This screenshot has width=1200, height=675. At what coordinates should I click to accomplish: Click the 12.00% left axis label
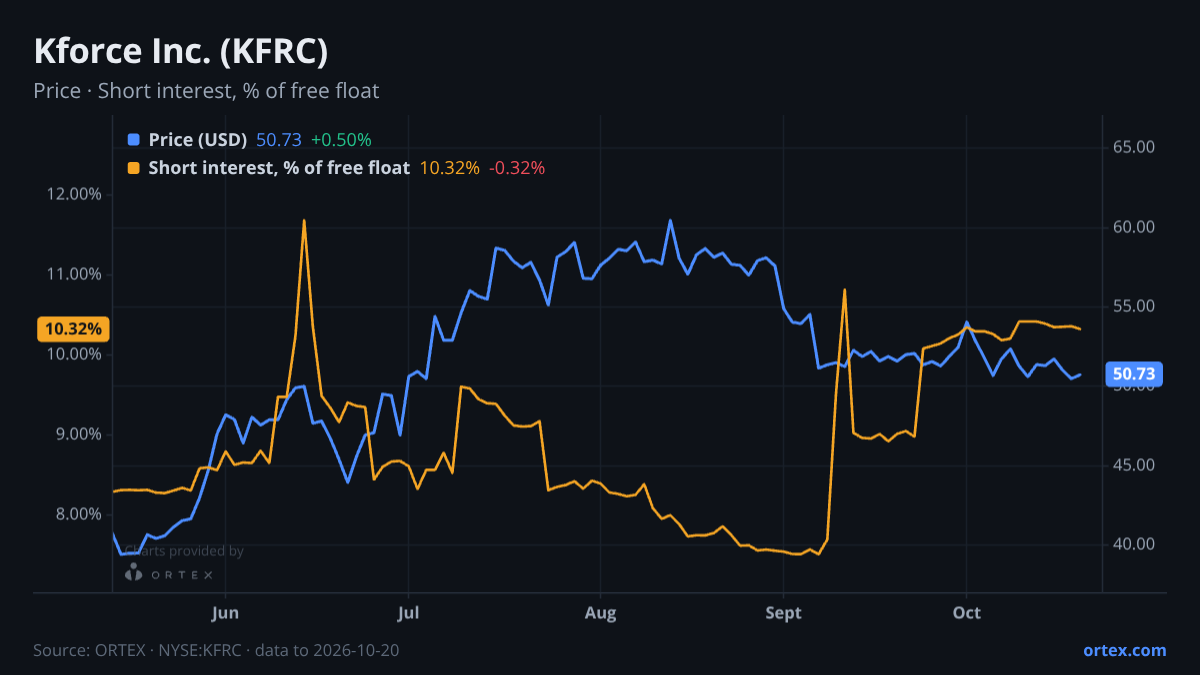tap(73, 194)
